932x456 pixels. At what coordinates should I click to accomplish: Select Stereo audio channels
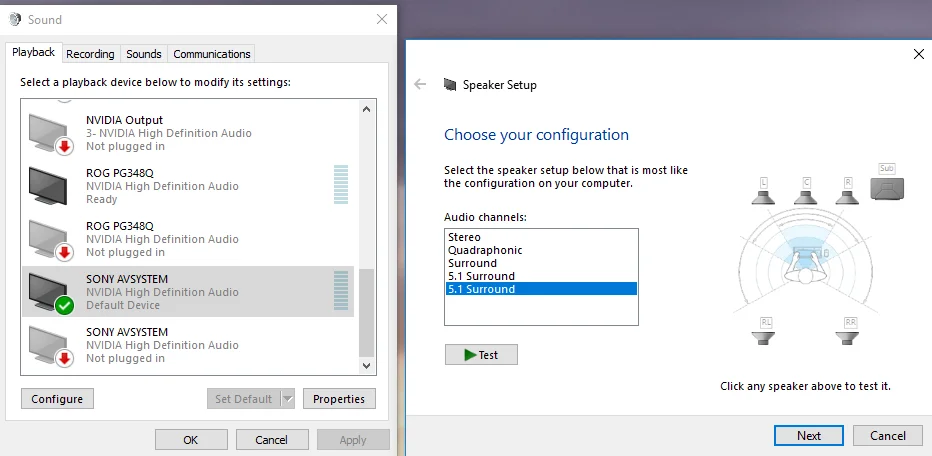tap(541, 237)
